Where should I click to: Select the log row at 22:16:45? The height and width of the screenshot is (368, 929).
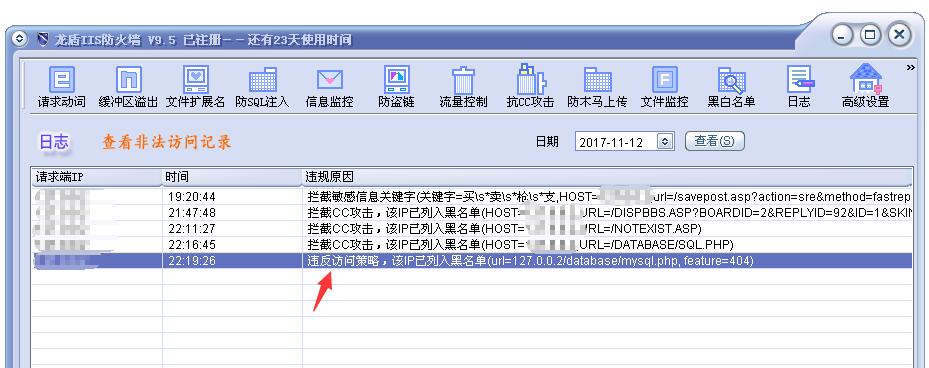472,245
